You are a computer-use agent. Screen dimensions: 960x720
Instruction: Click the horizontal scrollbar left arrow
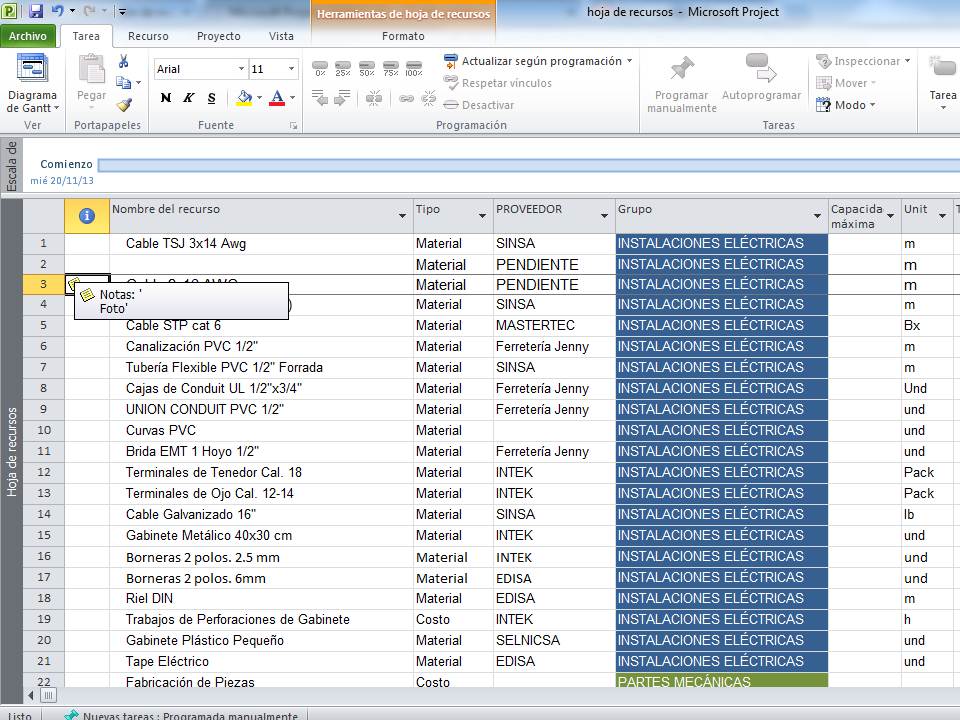(x=31, y=696)
